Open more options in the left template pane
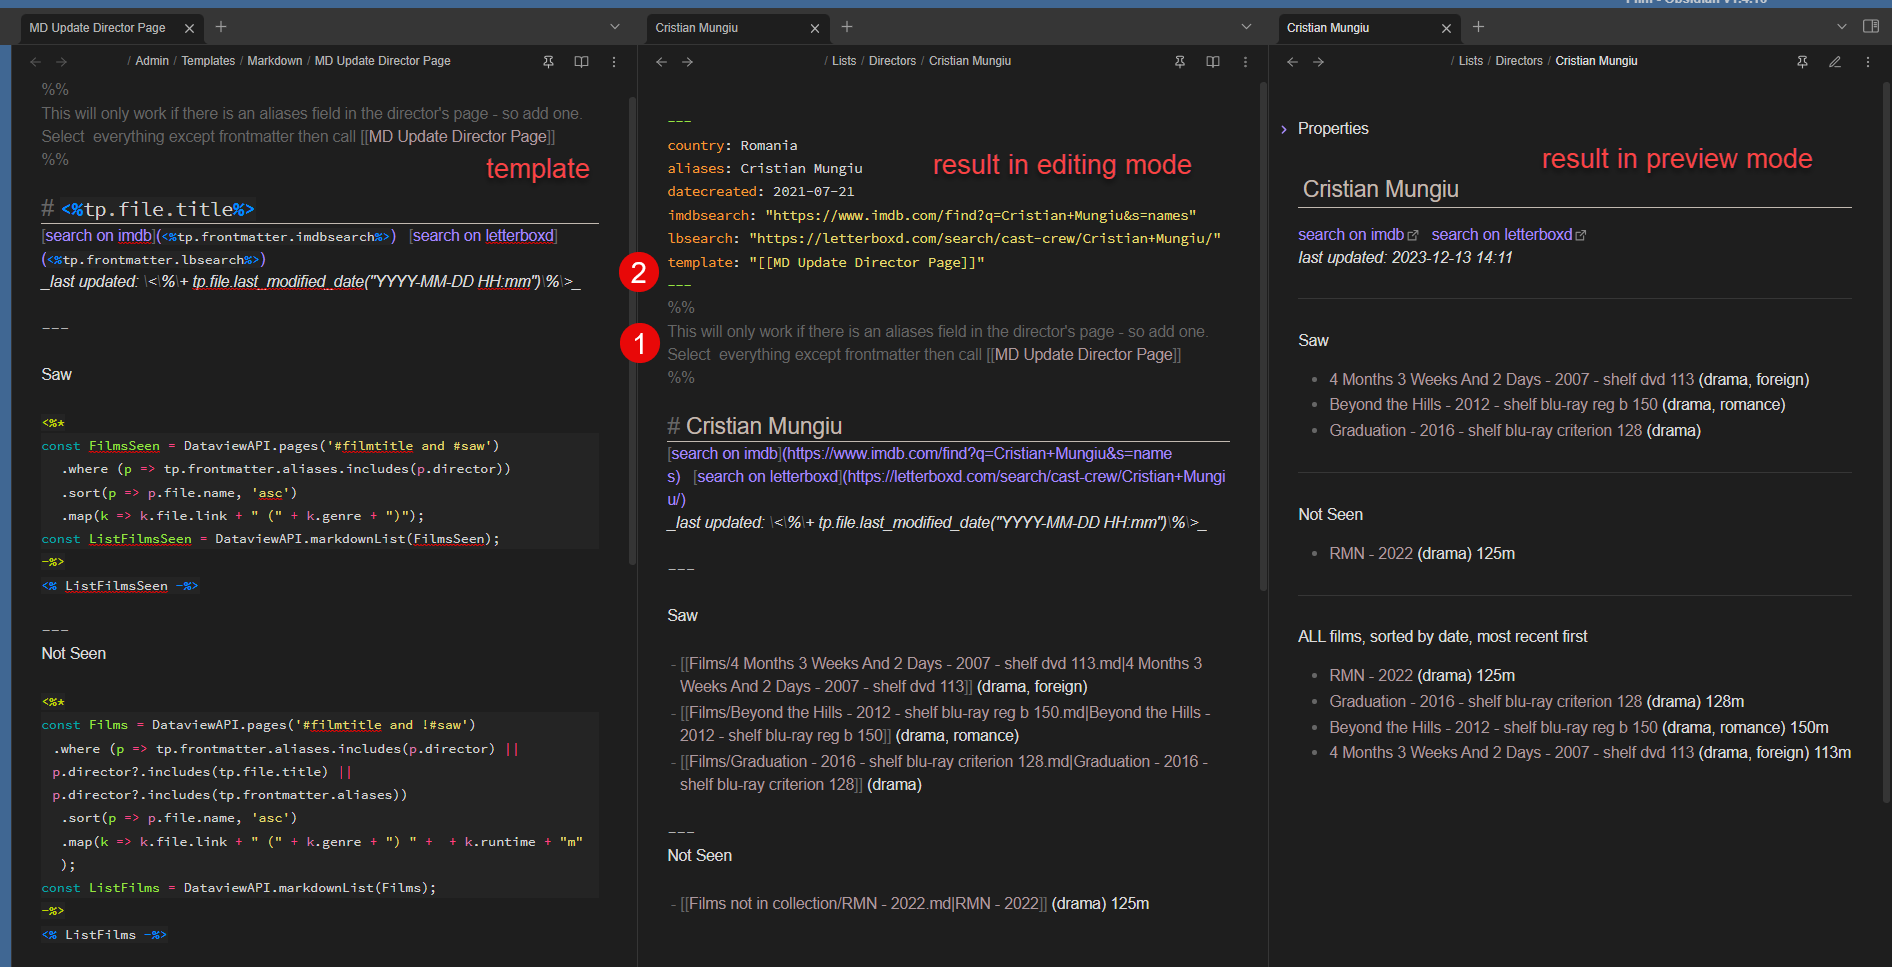Image resolution: width=1892 pixels, height=967 pixels. click(614, 62)
